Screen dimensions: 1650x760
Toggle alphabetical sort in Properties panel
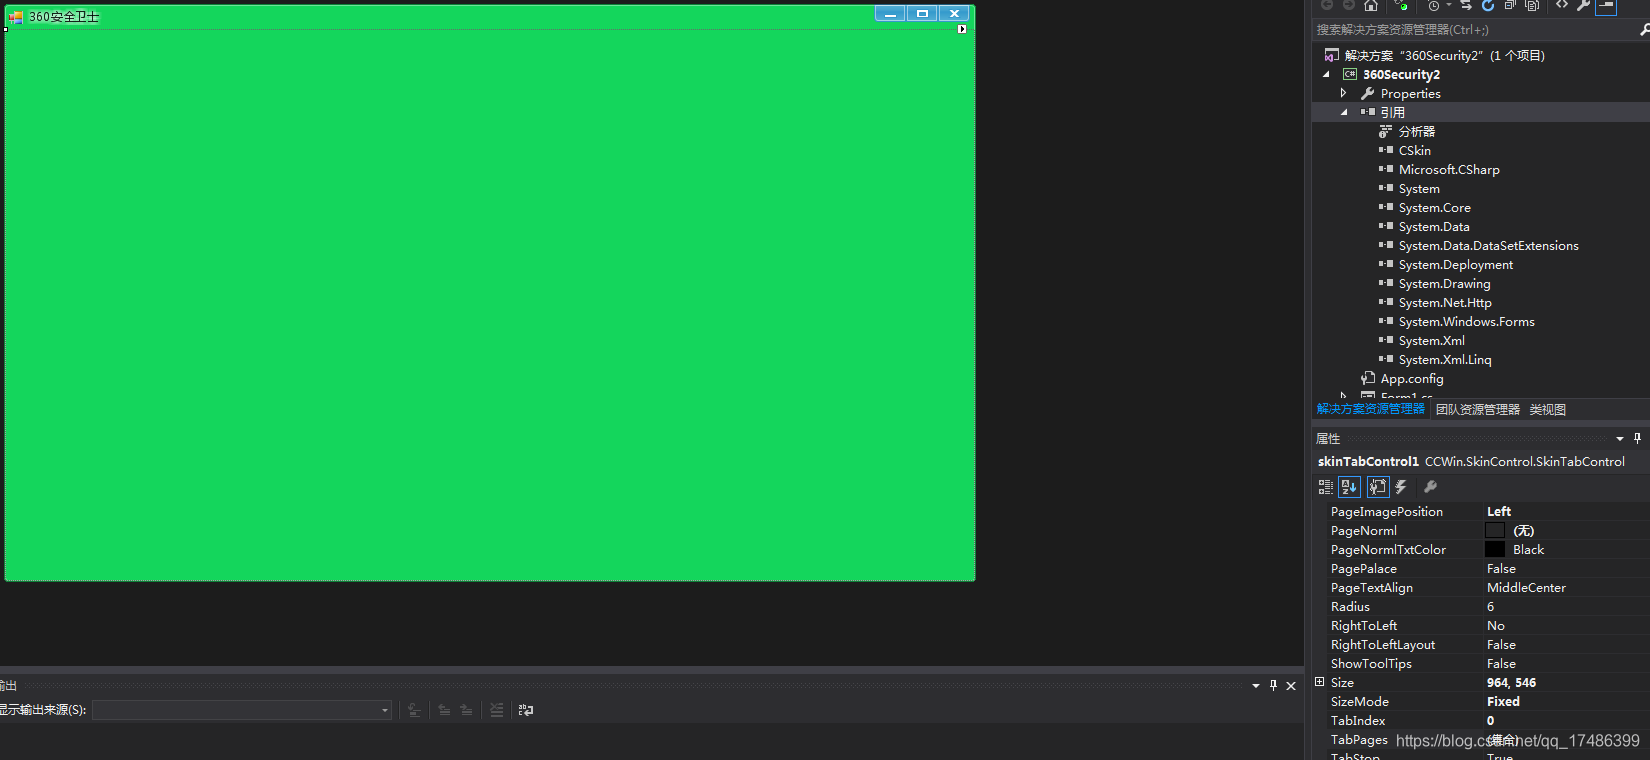coord(1349,487)
